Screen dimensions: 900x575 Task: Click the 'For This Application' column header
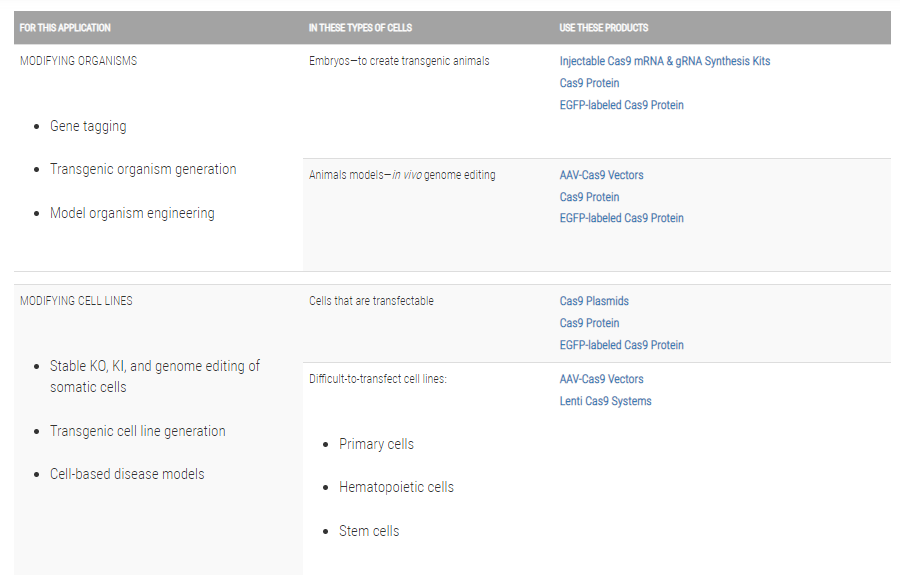click(x=65, y=28)
